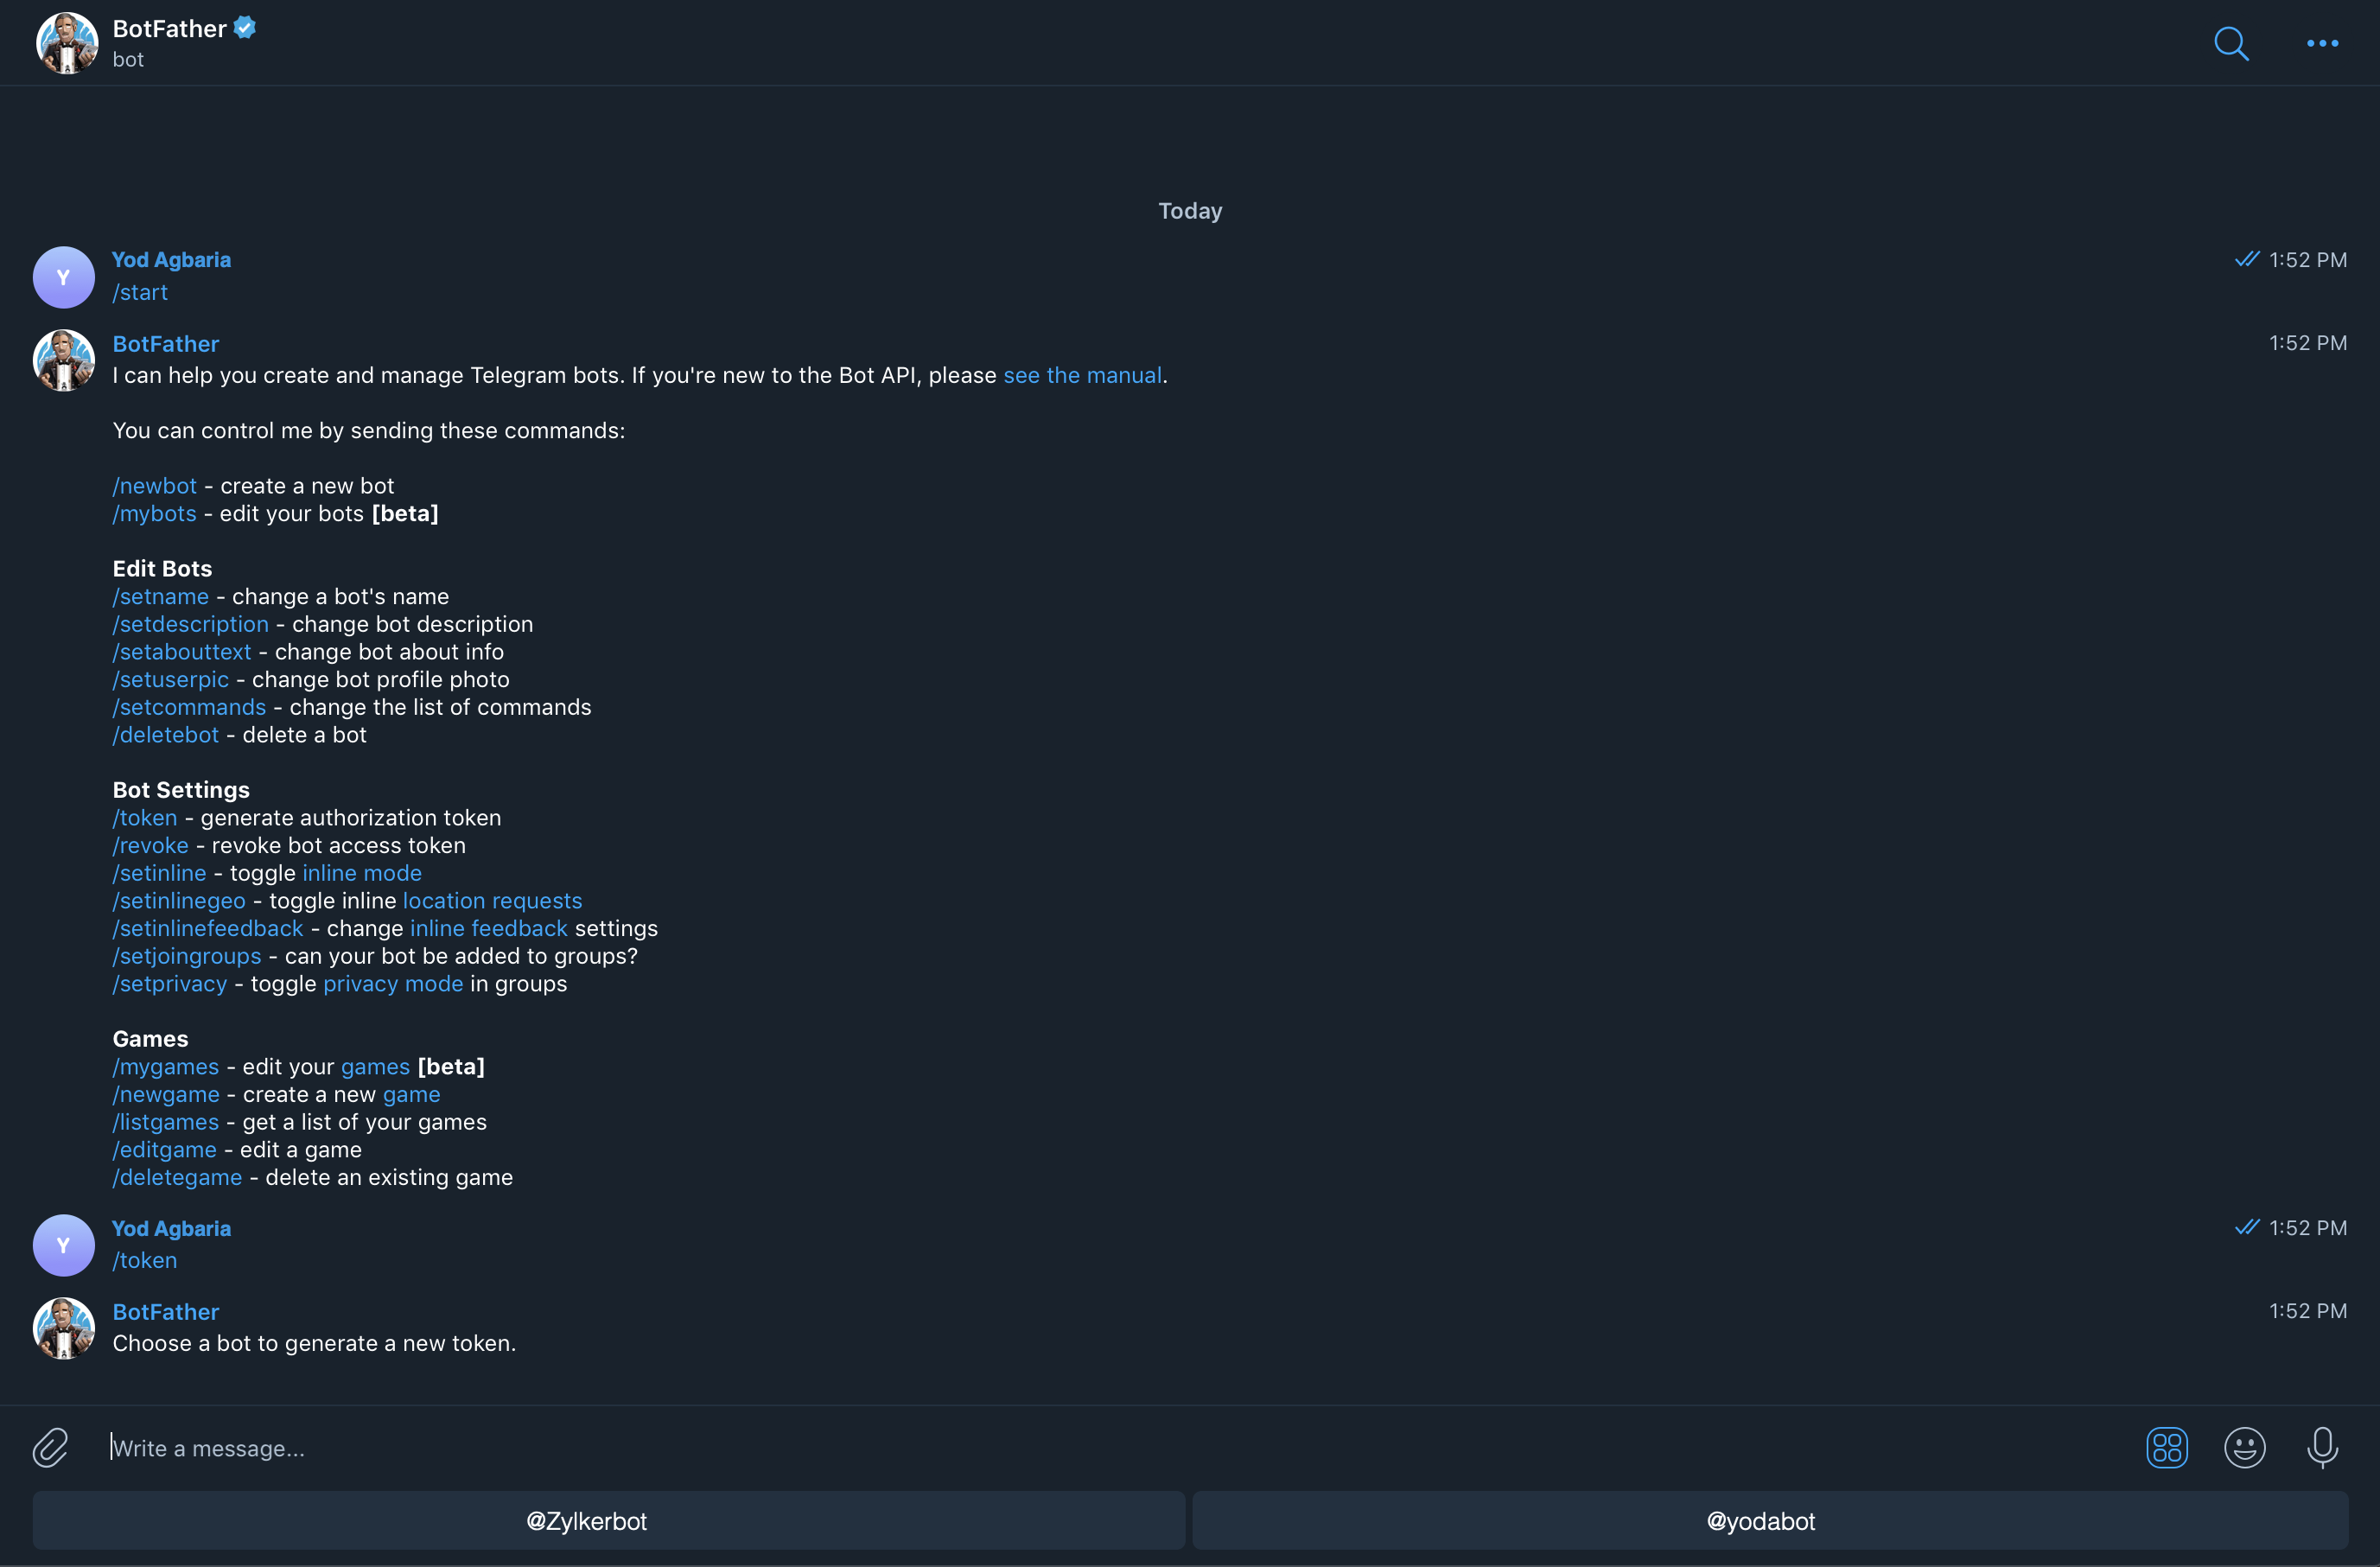
Task: Click the /listgames command link
Action: coord(166,1122)
